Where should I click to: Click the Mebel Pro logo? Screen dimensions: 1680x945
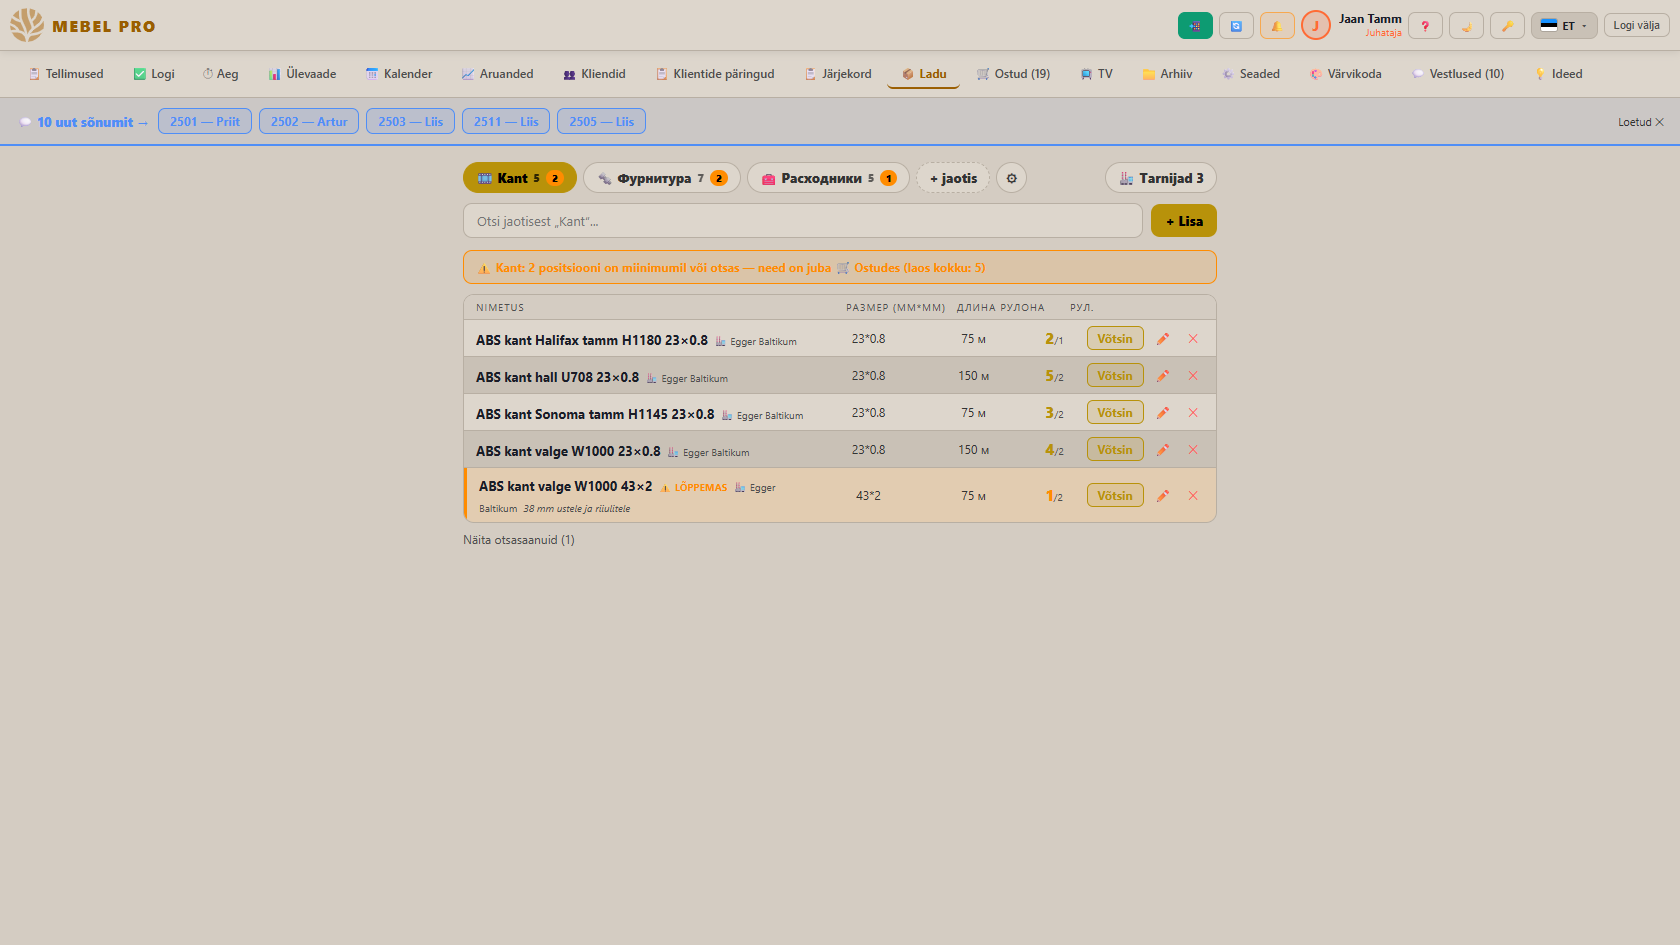point(83,26)
